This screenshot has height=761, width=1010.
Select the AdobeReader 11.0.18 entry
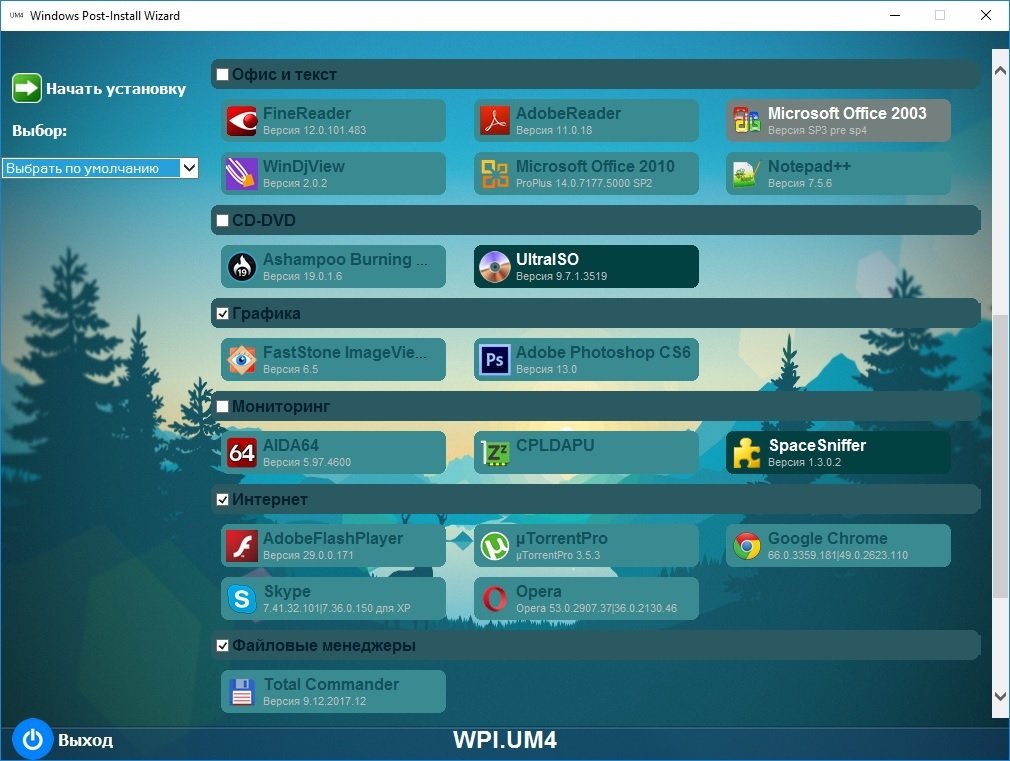[x=586, y=120]
